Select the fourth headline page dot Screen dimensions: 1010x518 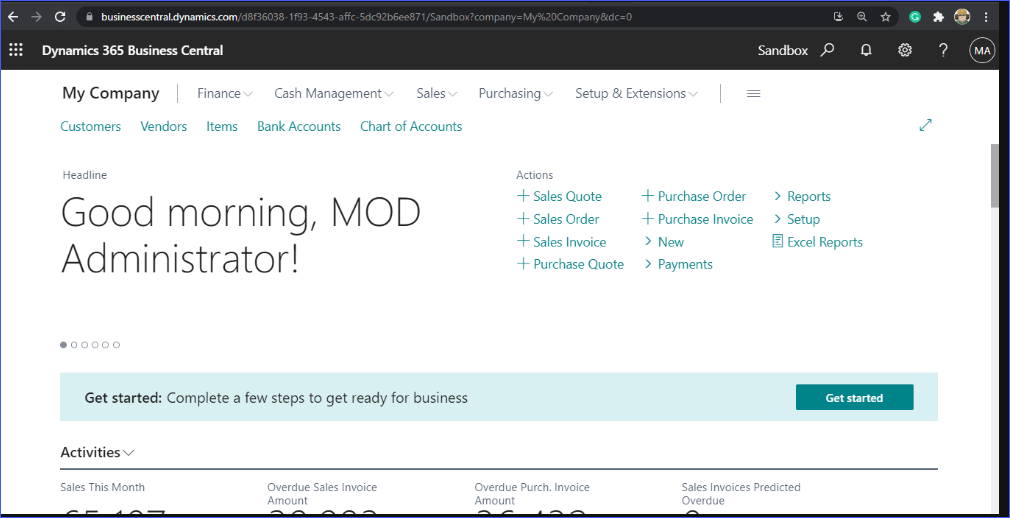(x=95, y=345)
